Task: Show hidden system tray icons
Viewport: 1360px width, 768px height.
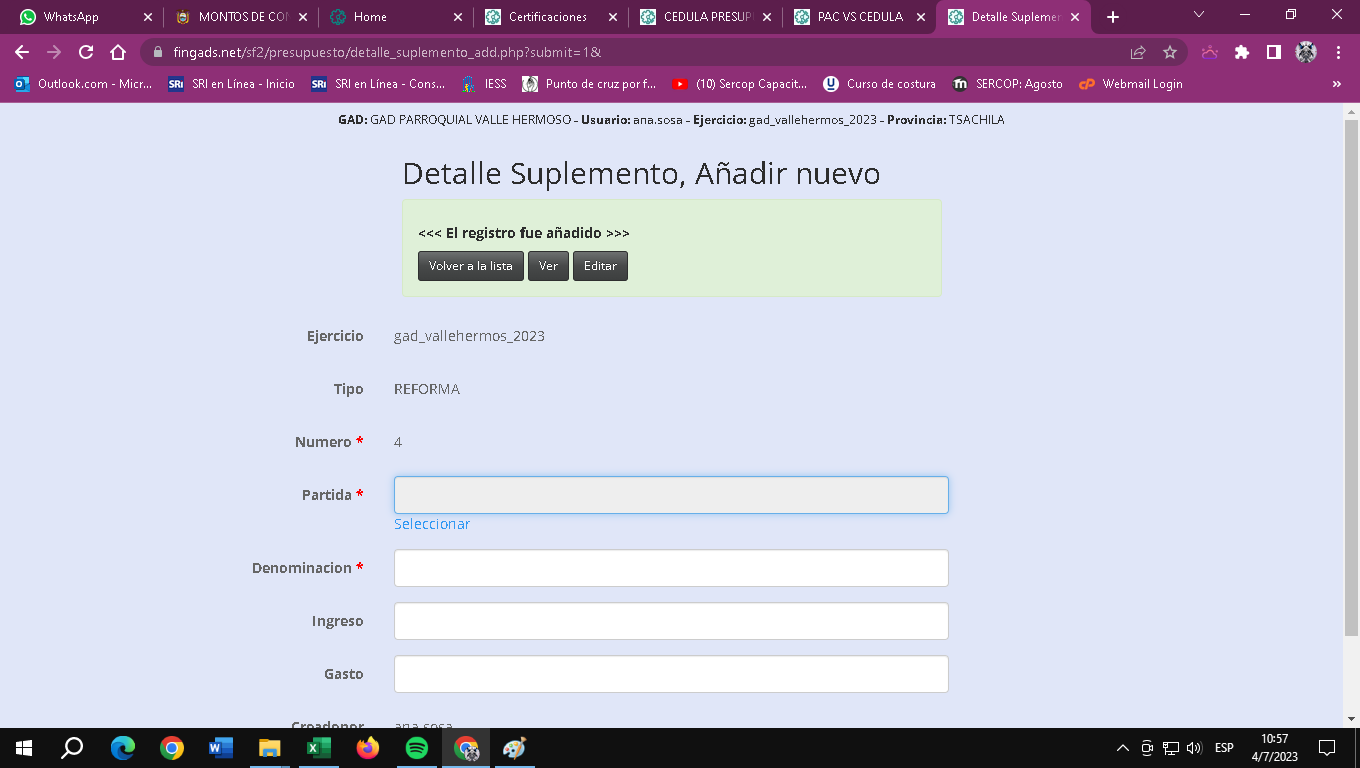Action: click(1122, 748)
